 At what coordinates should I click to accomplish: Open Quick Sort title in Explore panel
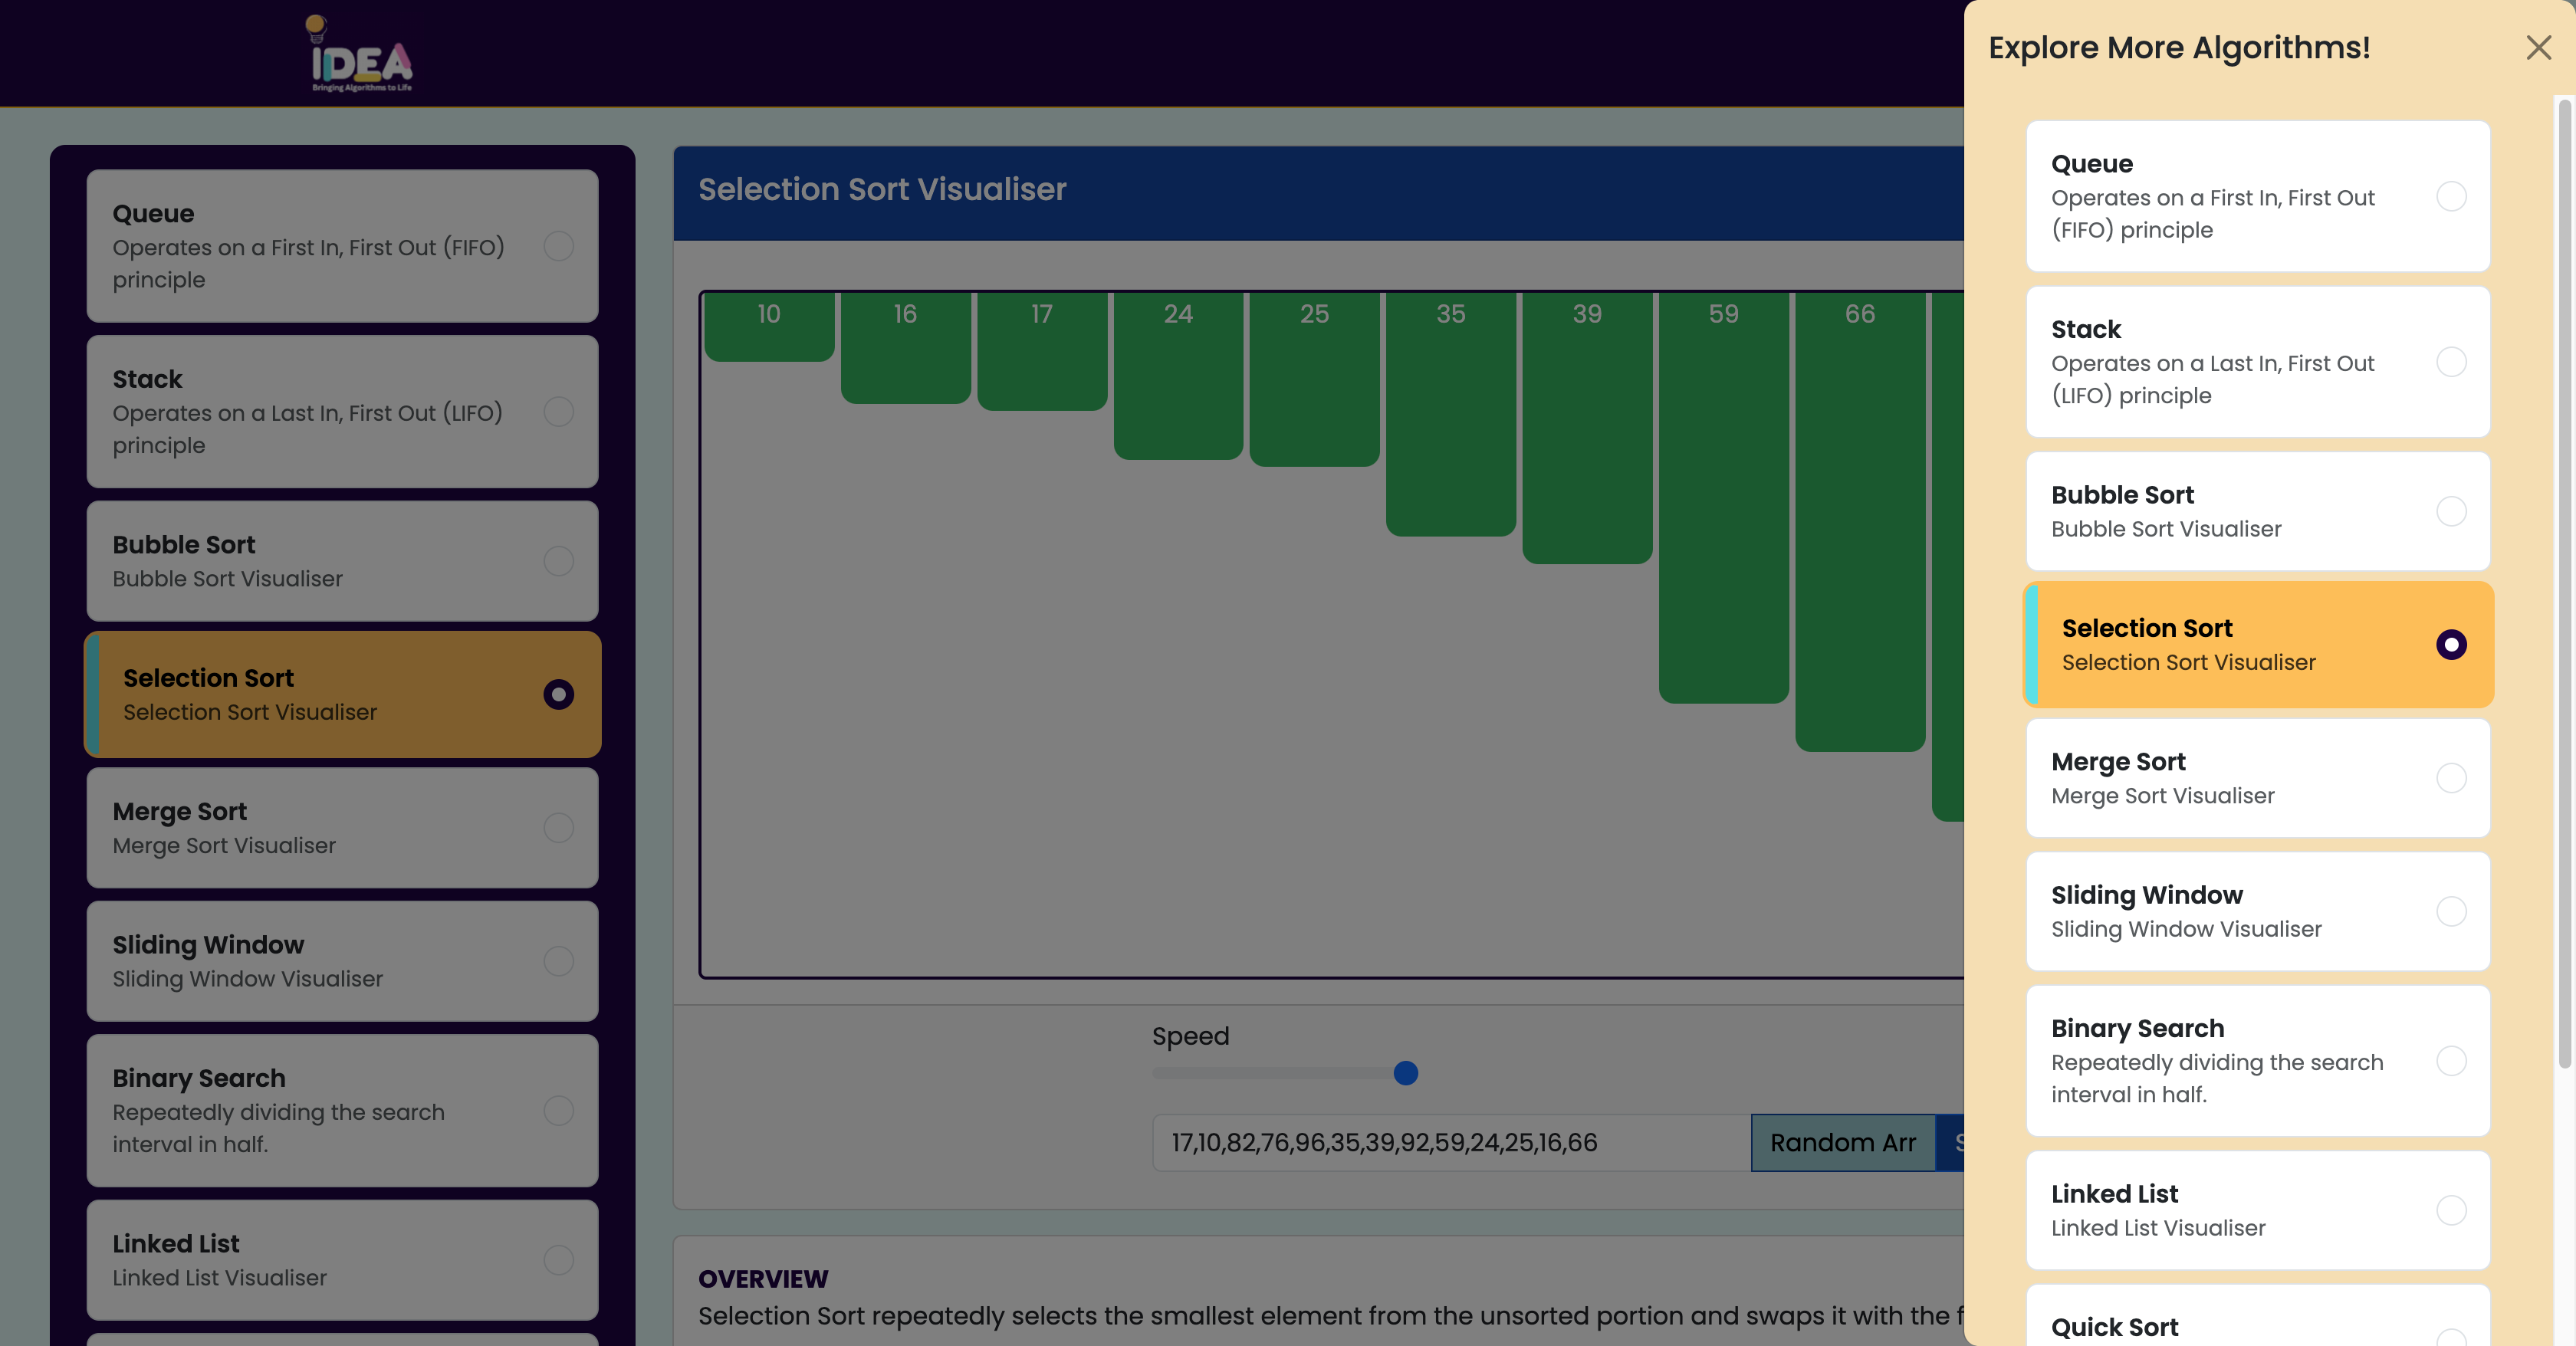pos(2114,1327)
